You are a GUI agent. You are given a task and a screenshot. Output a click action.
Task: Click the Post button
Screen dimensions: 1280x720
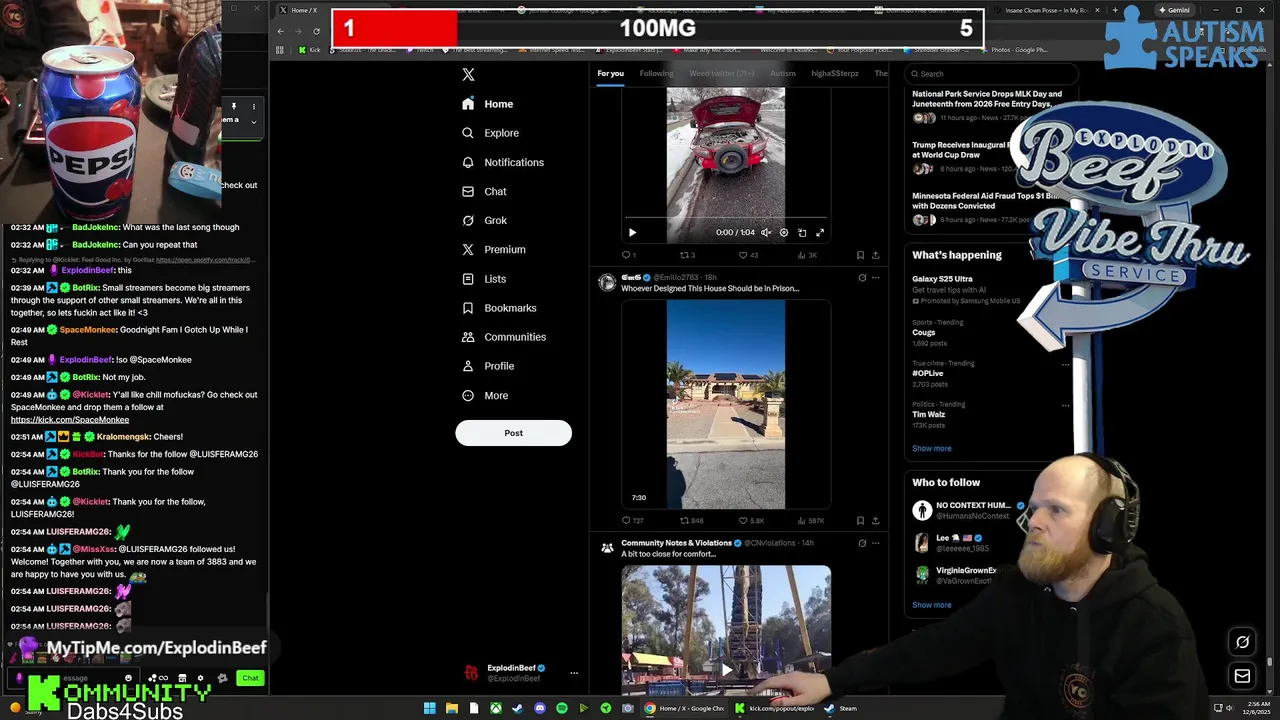513,433
